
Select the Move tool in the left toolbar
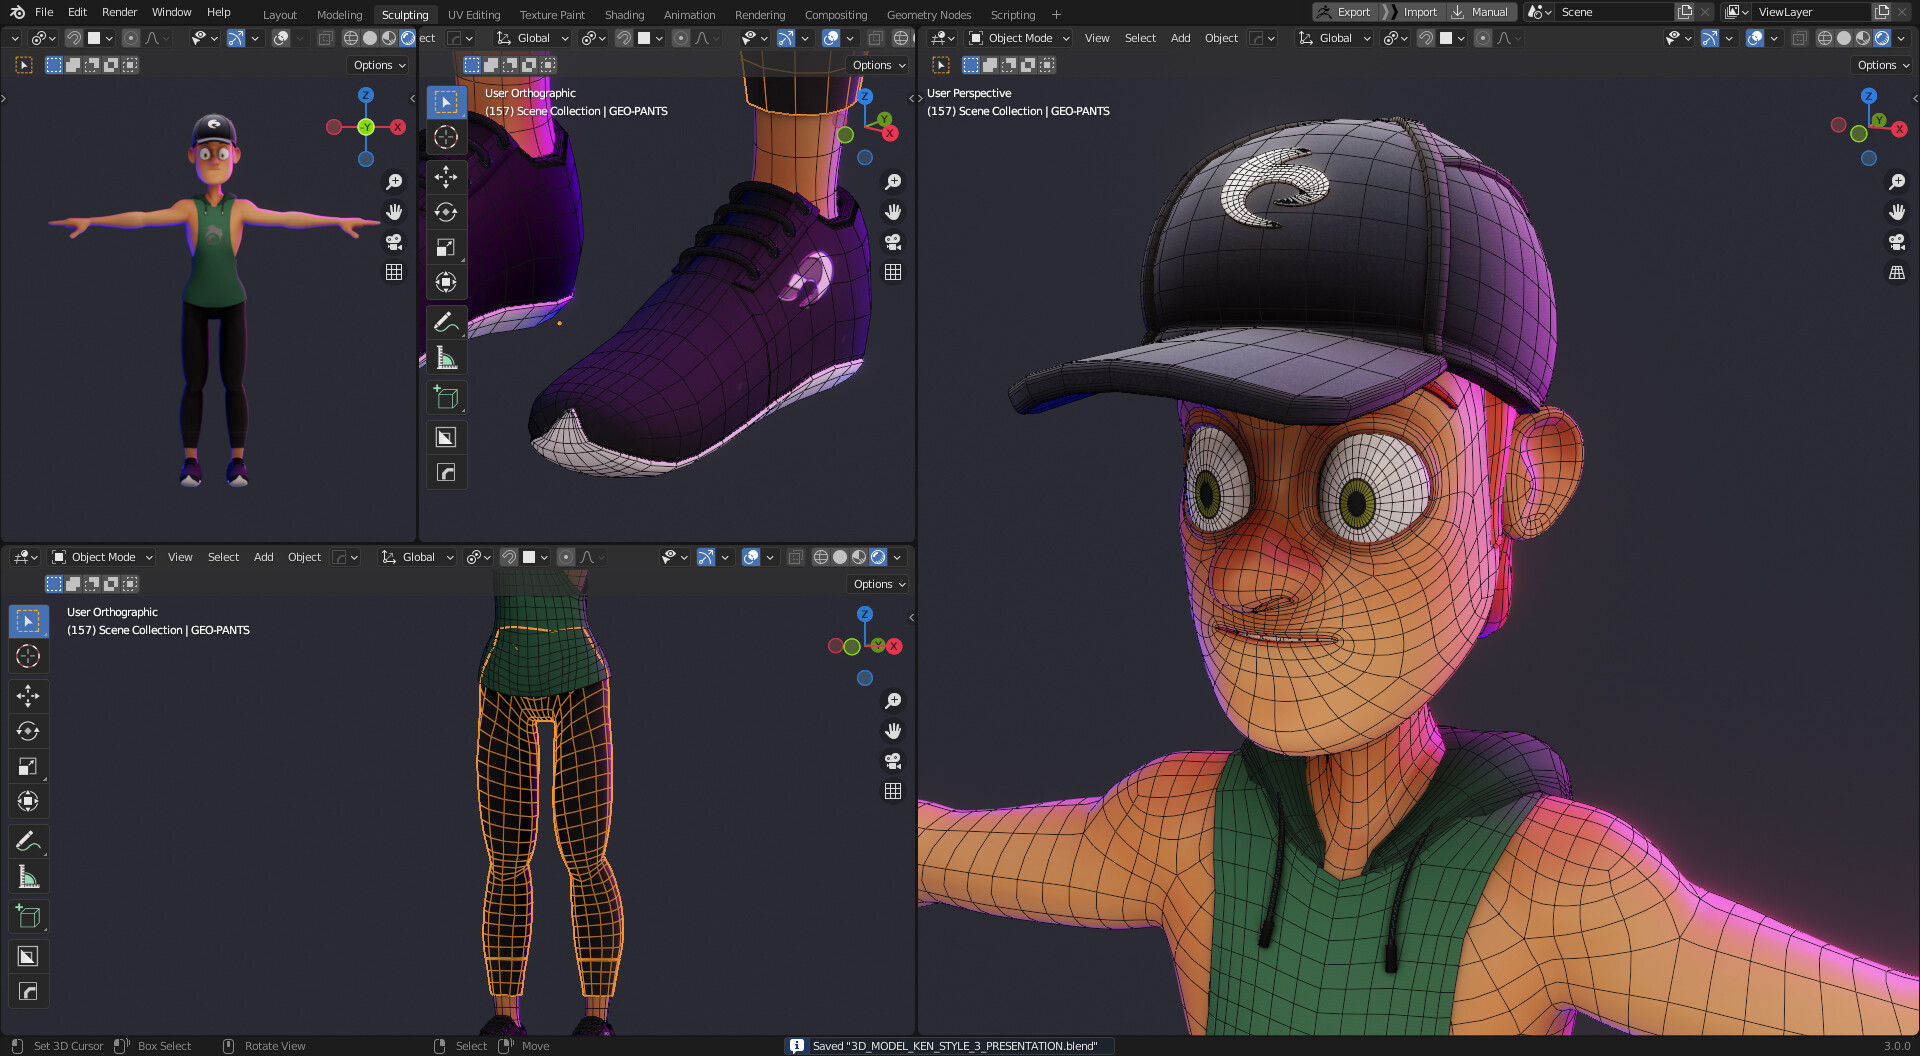(x=28, y=696)
